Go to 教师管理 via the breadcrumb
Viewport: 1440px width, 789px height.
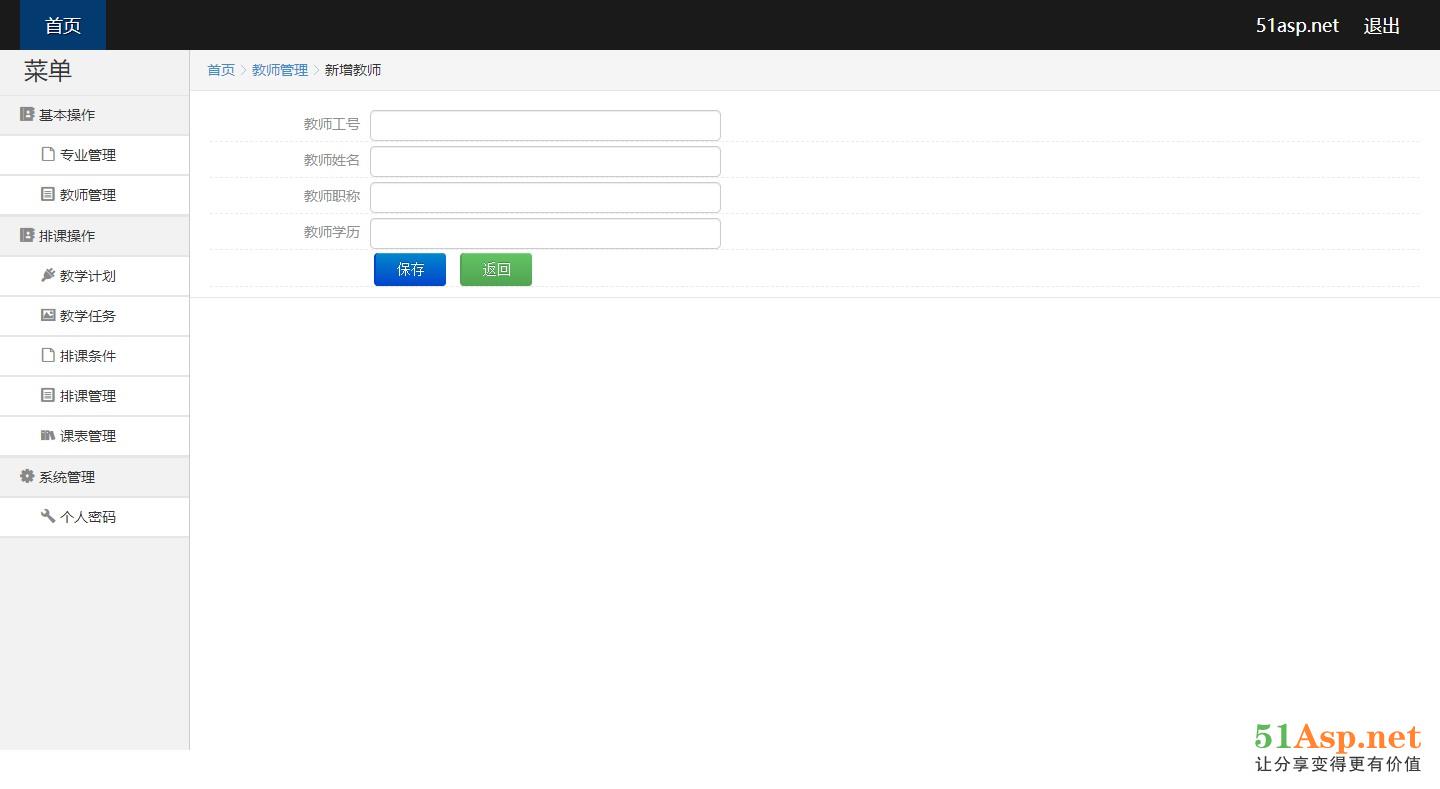click(x=280, y=70)
